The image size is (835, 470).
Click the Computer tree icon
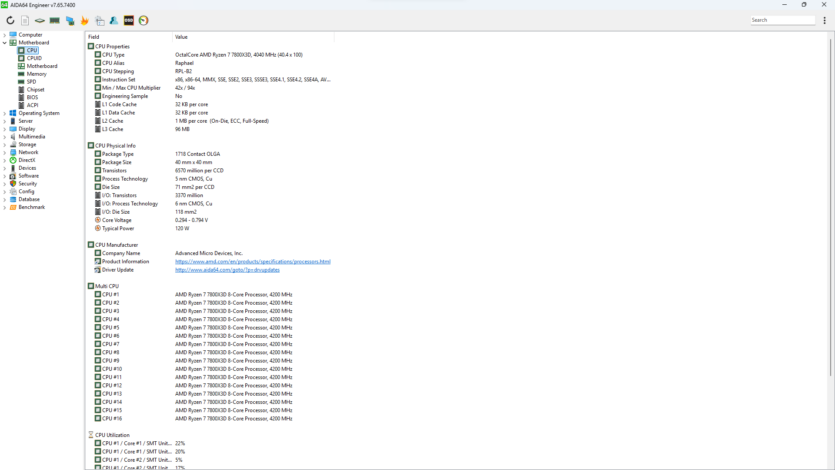13,35
